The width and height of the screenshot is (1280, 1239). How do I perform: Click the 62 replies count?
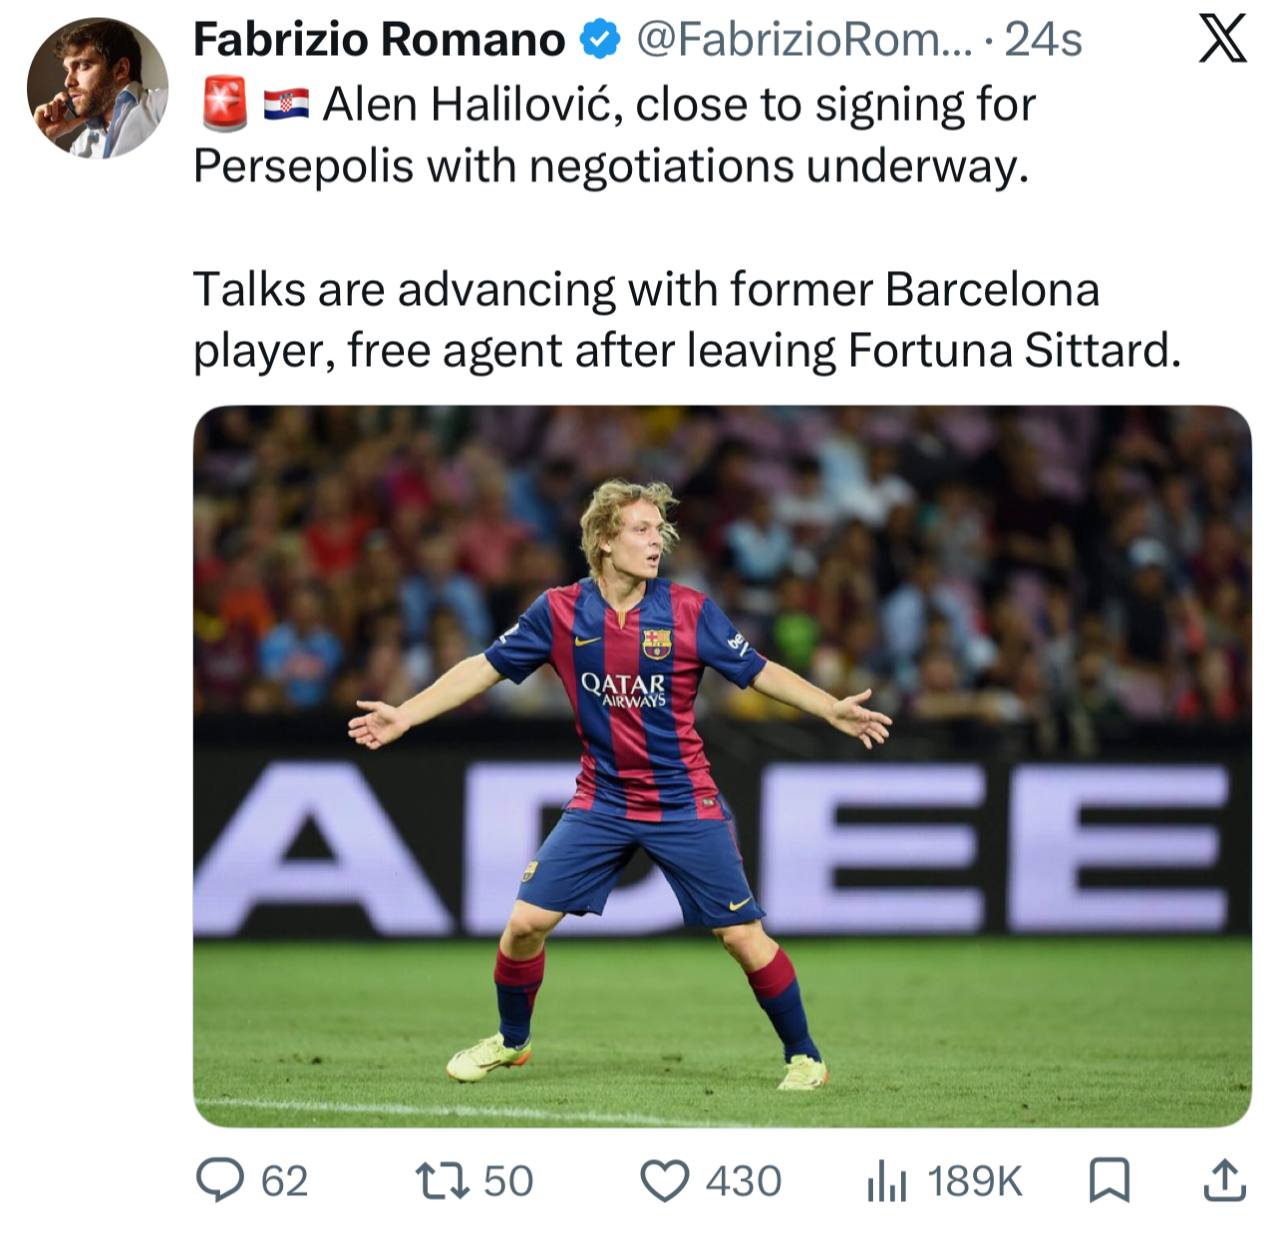click(284, 1181)
